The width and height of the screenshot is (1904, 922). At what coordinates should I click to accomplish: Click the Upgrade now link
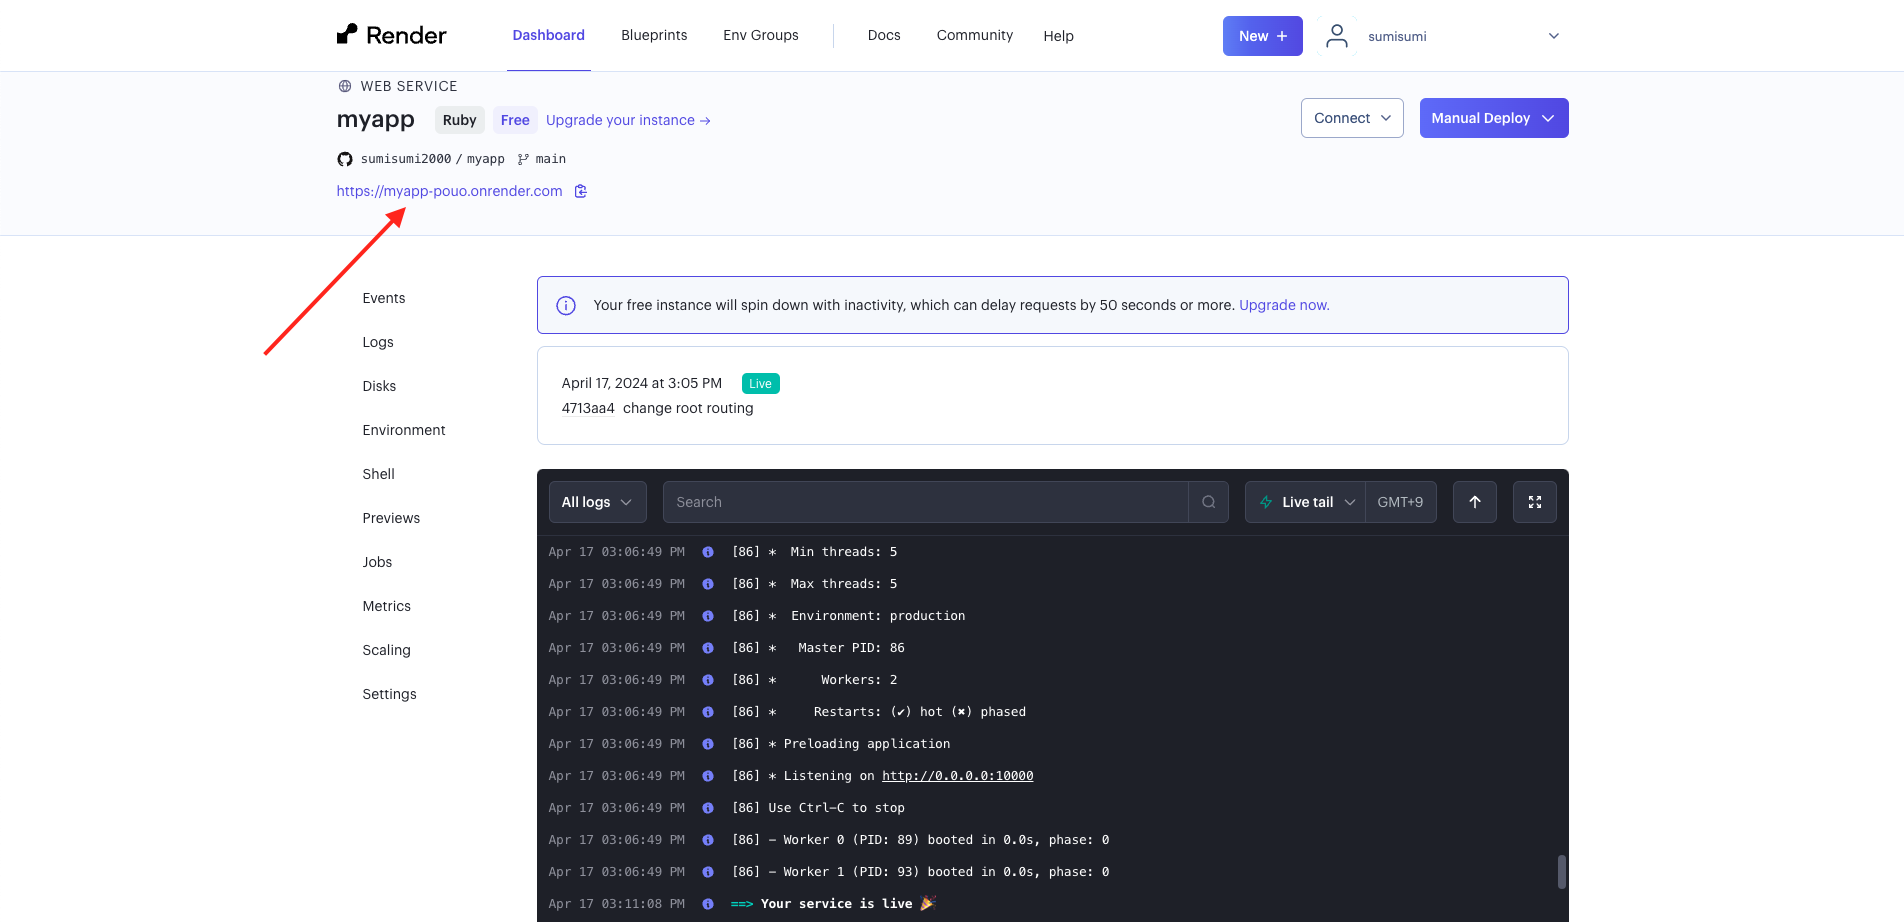(1284, 305)
